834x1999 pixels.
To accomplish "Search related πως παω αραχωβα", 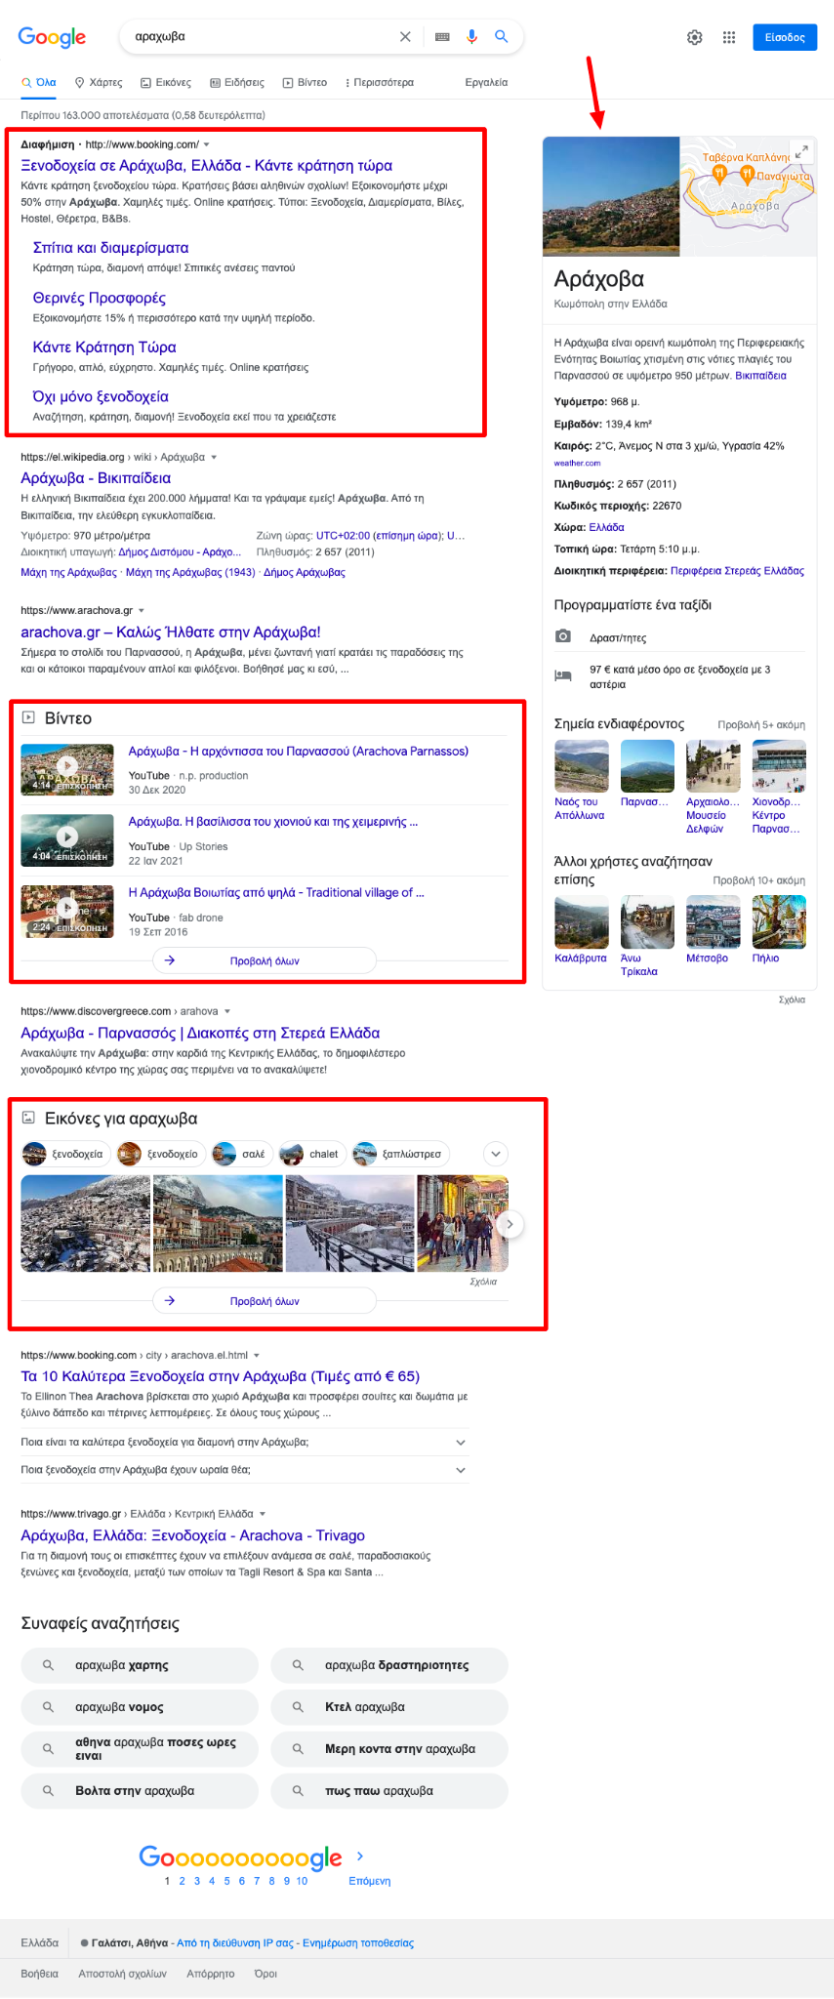I will (x=390, y=1791).
